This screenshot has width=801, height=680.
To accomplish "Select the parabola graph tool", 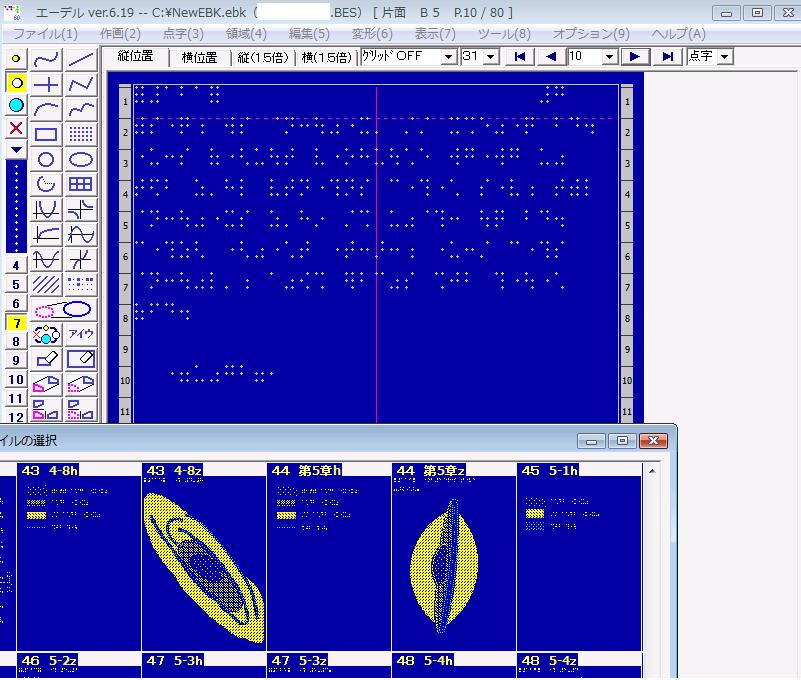I will [46, 209].
